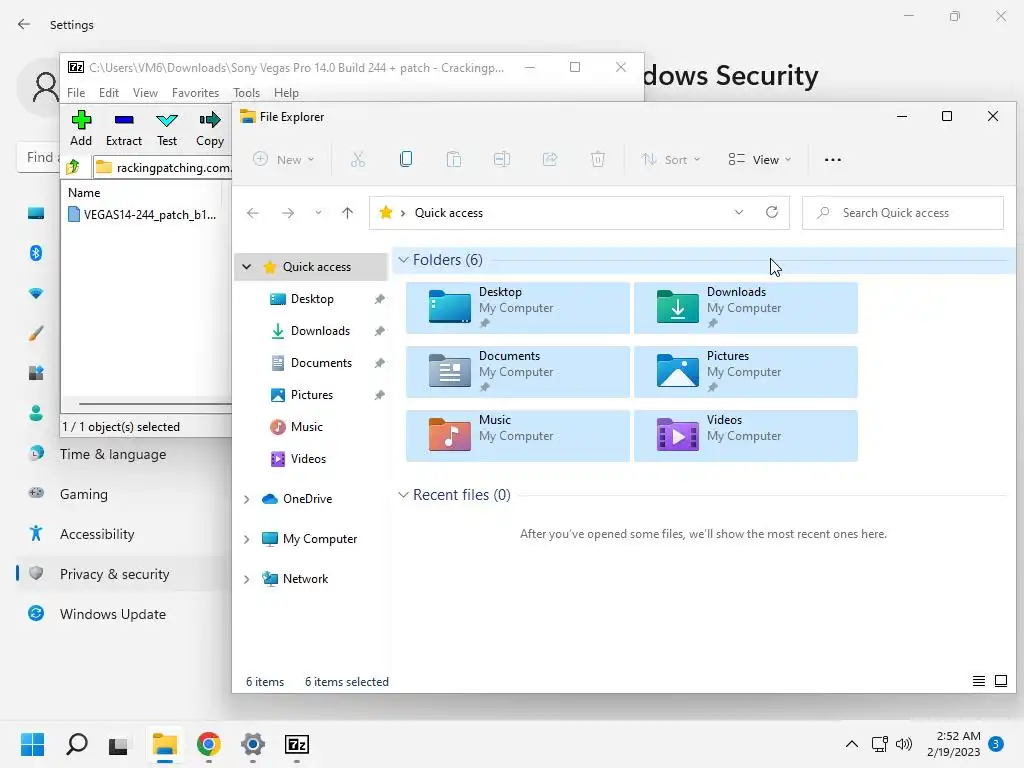Open the See more ellipsis menu
Viewport: 1024px width, 768px height.
point(833,159)
